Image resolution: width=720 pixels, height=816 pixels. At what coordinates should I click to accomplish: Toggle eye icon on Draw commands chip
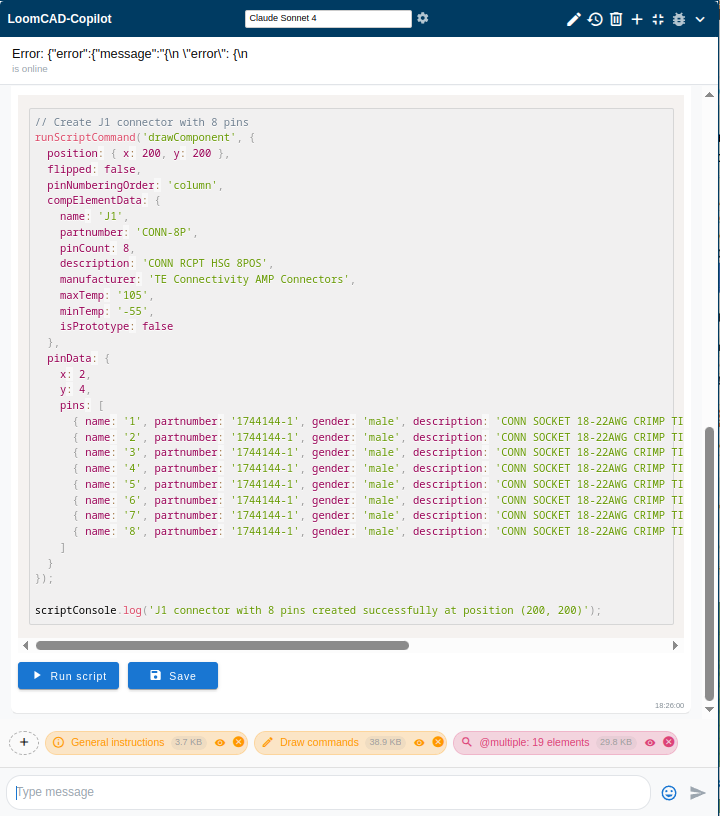(x=419, y=742)
